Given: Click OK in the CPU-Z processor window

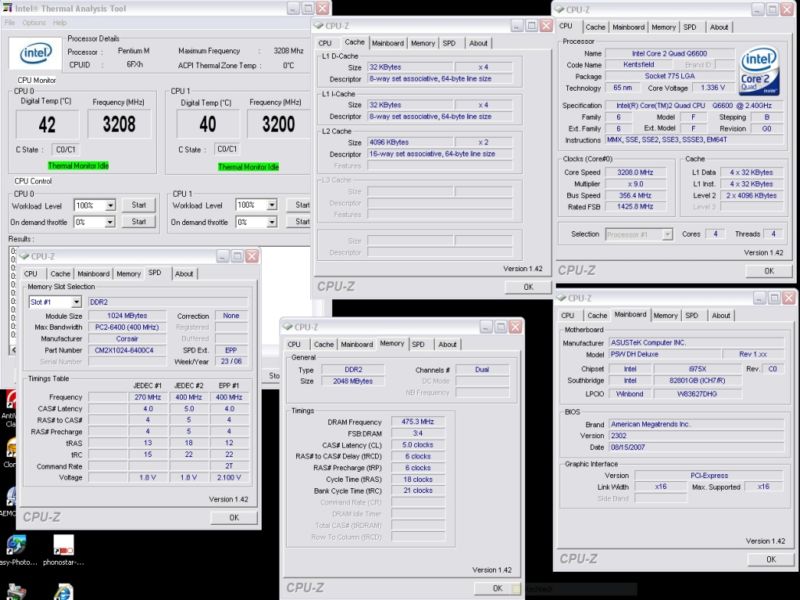Looking at the screenshot, I should [x=769, y=271].
